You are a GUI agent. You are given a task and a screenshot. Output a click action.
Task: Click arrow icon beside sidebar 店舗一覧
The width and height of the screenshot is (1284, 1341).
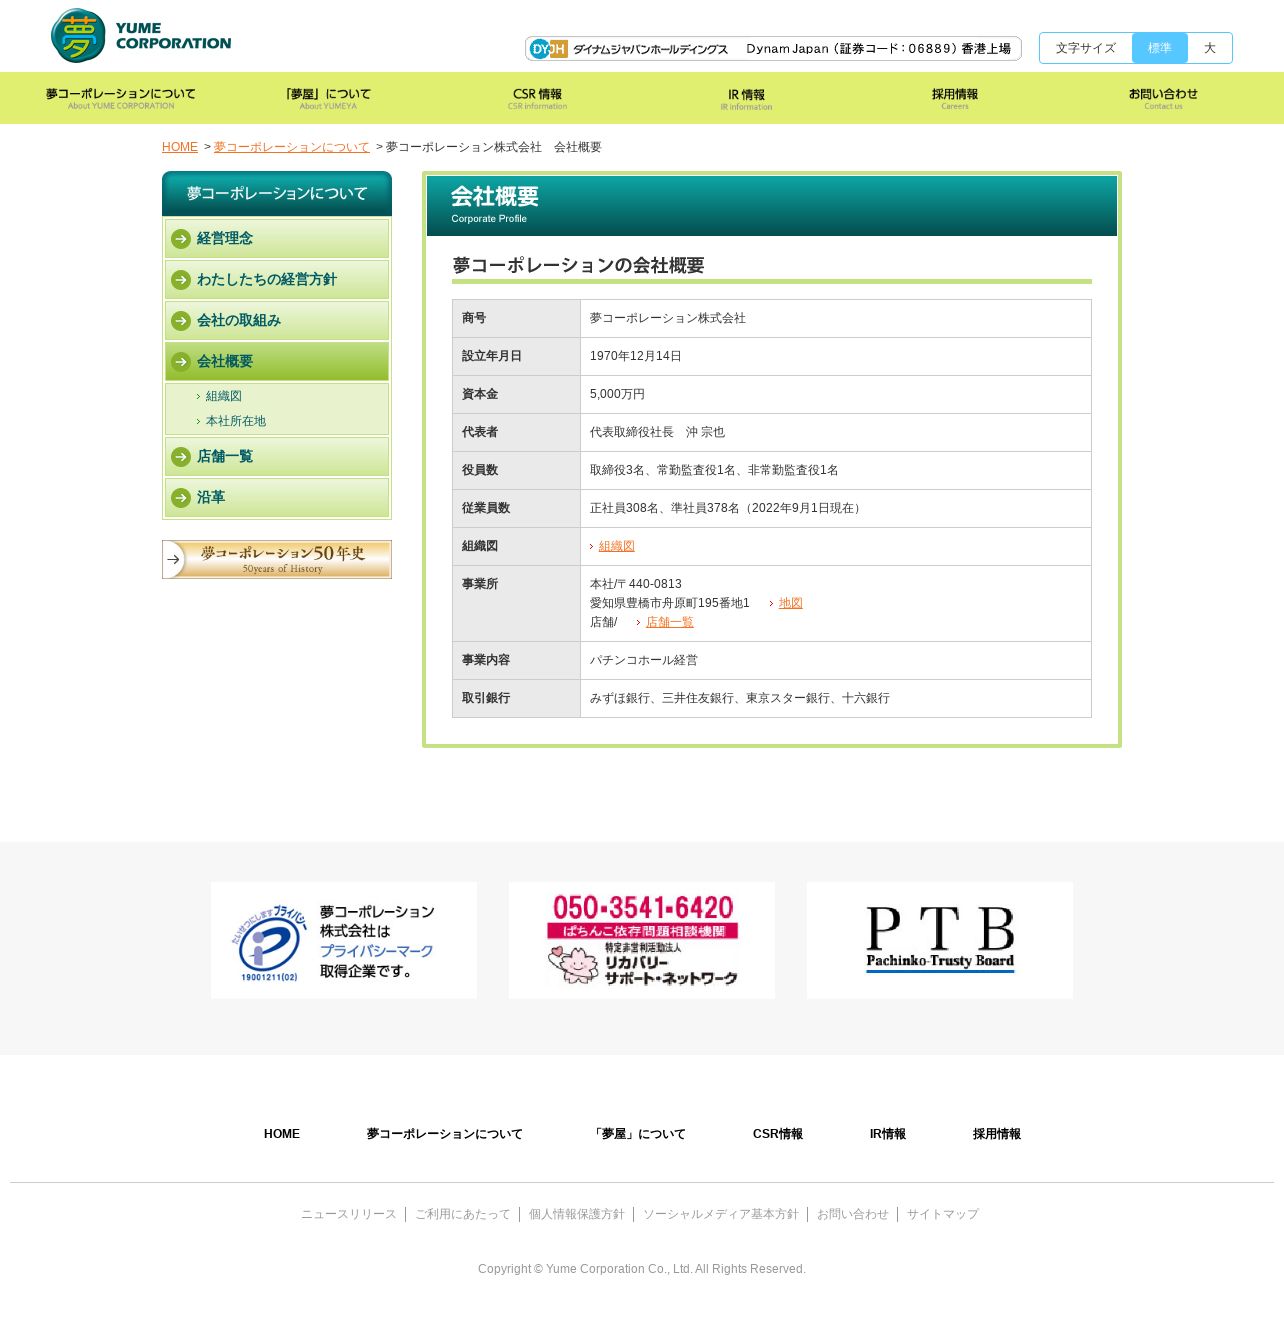tap(181, 457)
